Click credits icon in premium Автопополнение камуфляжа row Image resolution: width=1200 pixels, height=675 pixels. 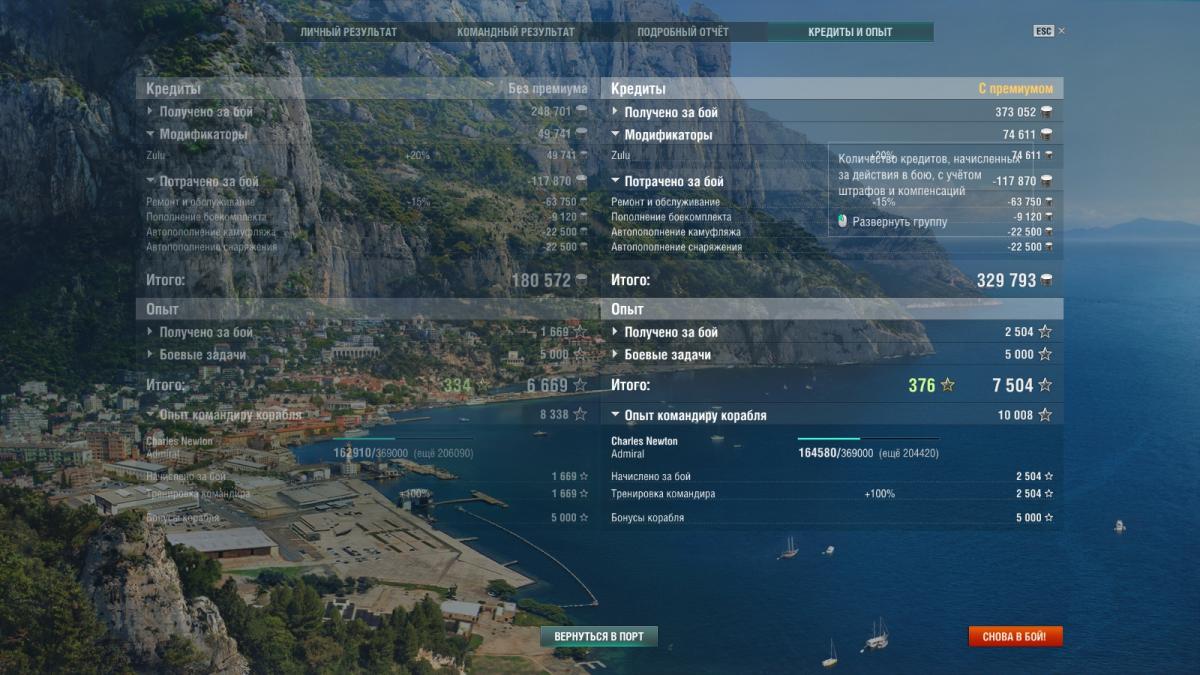pyautogui.click(x=1050, y=232)
